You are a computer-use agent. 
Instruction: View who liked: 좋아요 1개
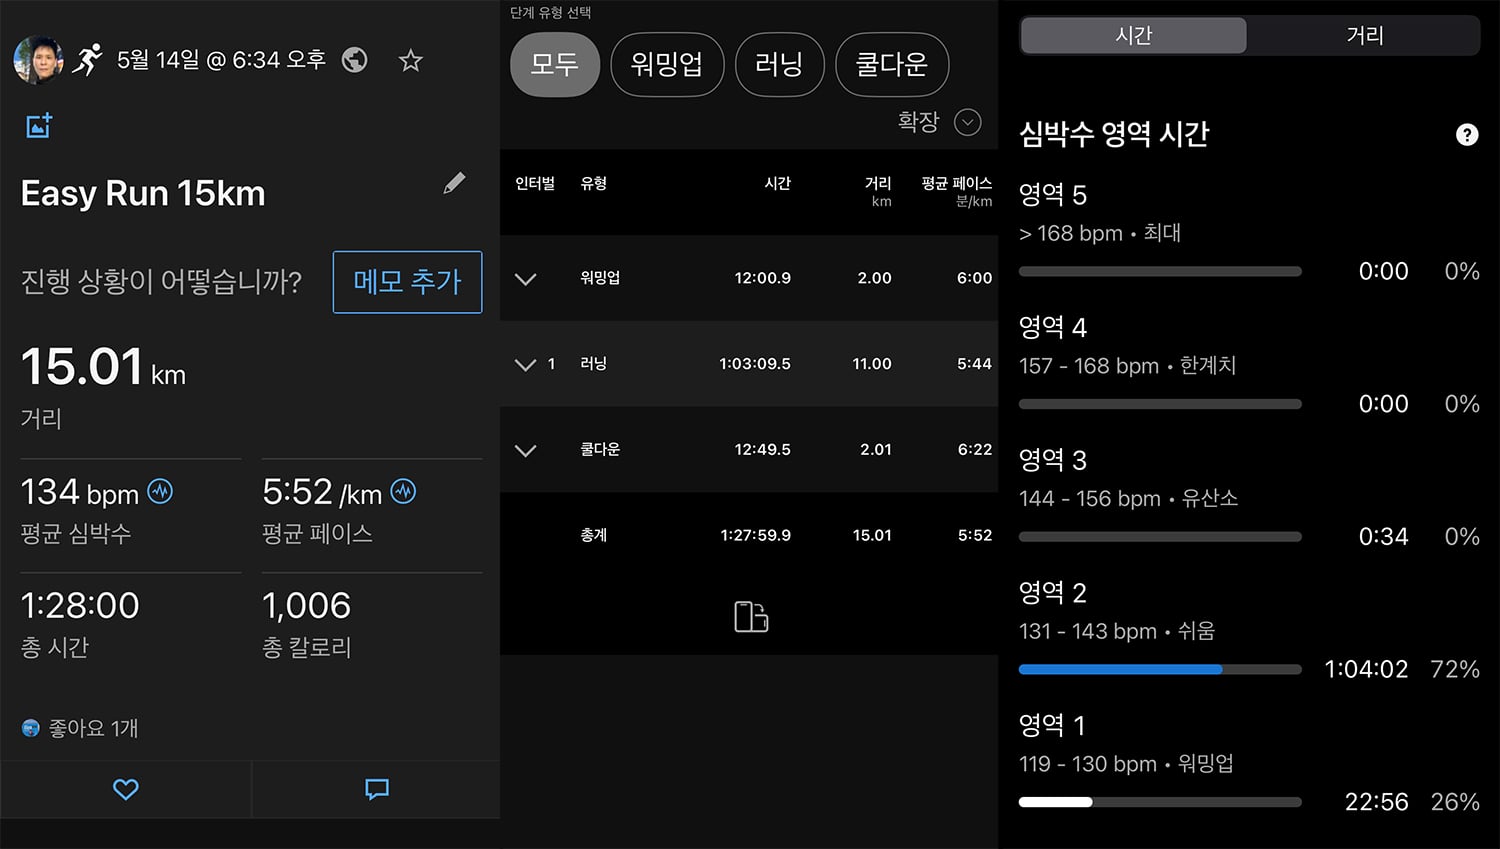(80, 728)
